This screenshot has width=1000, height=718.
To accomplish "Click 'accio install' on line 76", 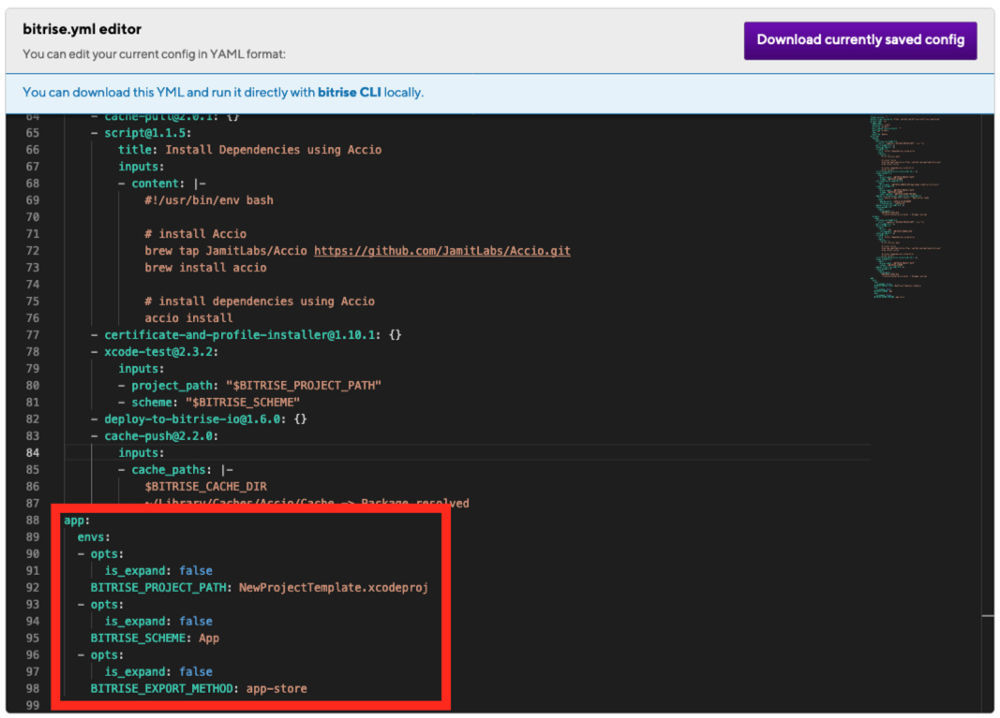I will coord(188,318).
